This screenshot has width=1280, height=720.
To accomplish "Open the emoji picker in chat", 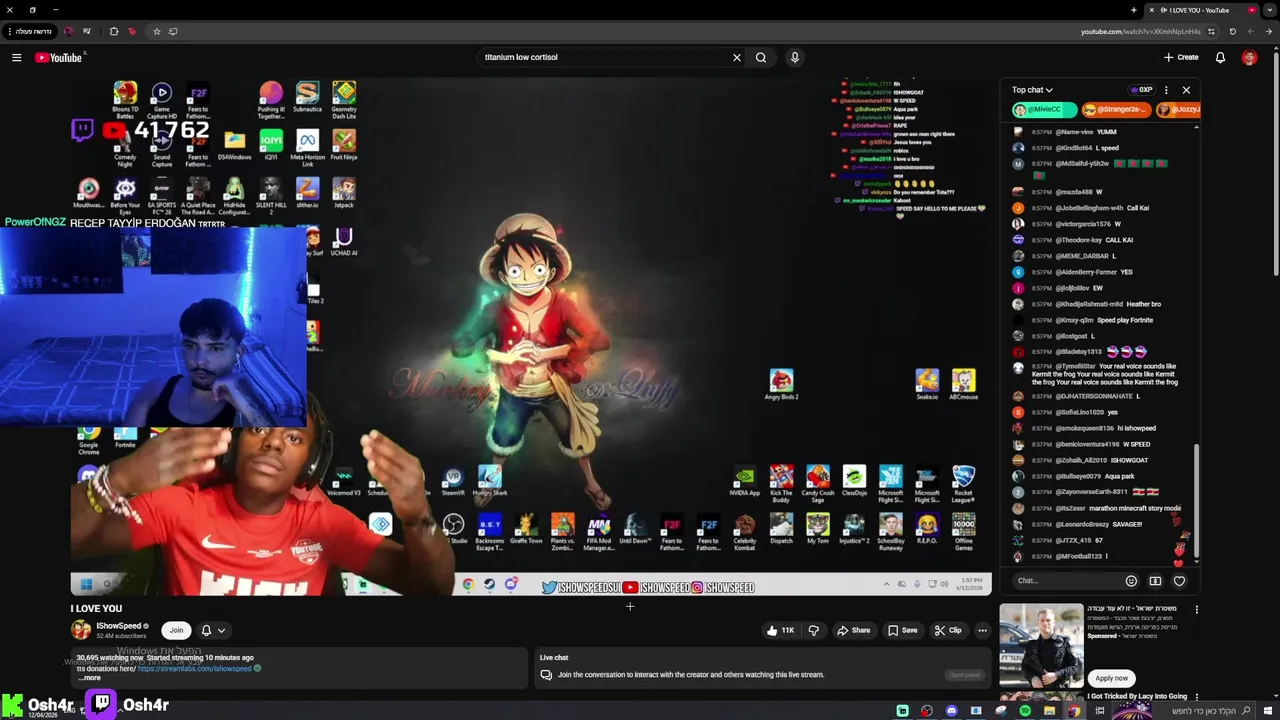I will pos(1131,581).
